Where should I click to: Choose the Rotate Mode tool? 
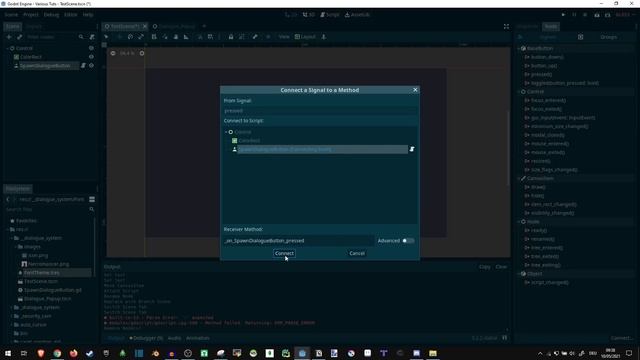click(130, 37)
